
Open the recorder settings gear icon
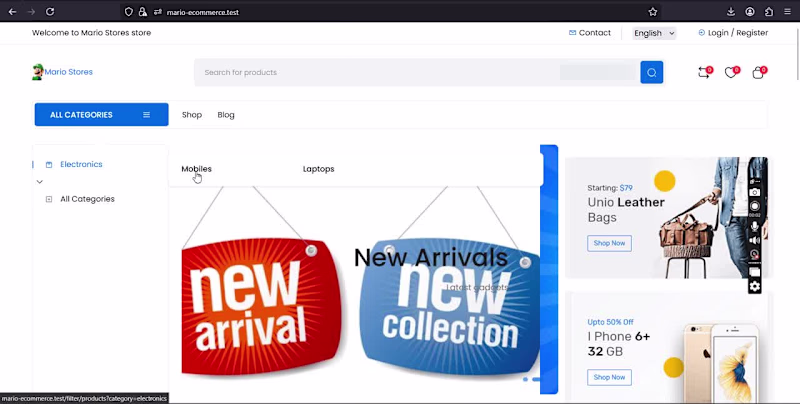pyautogui.click(x=755, y=286)
